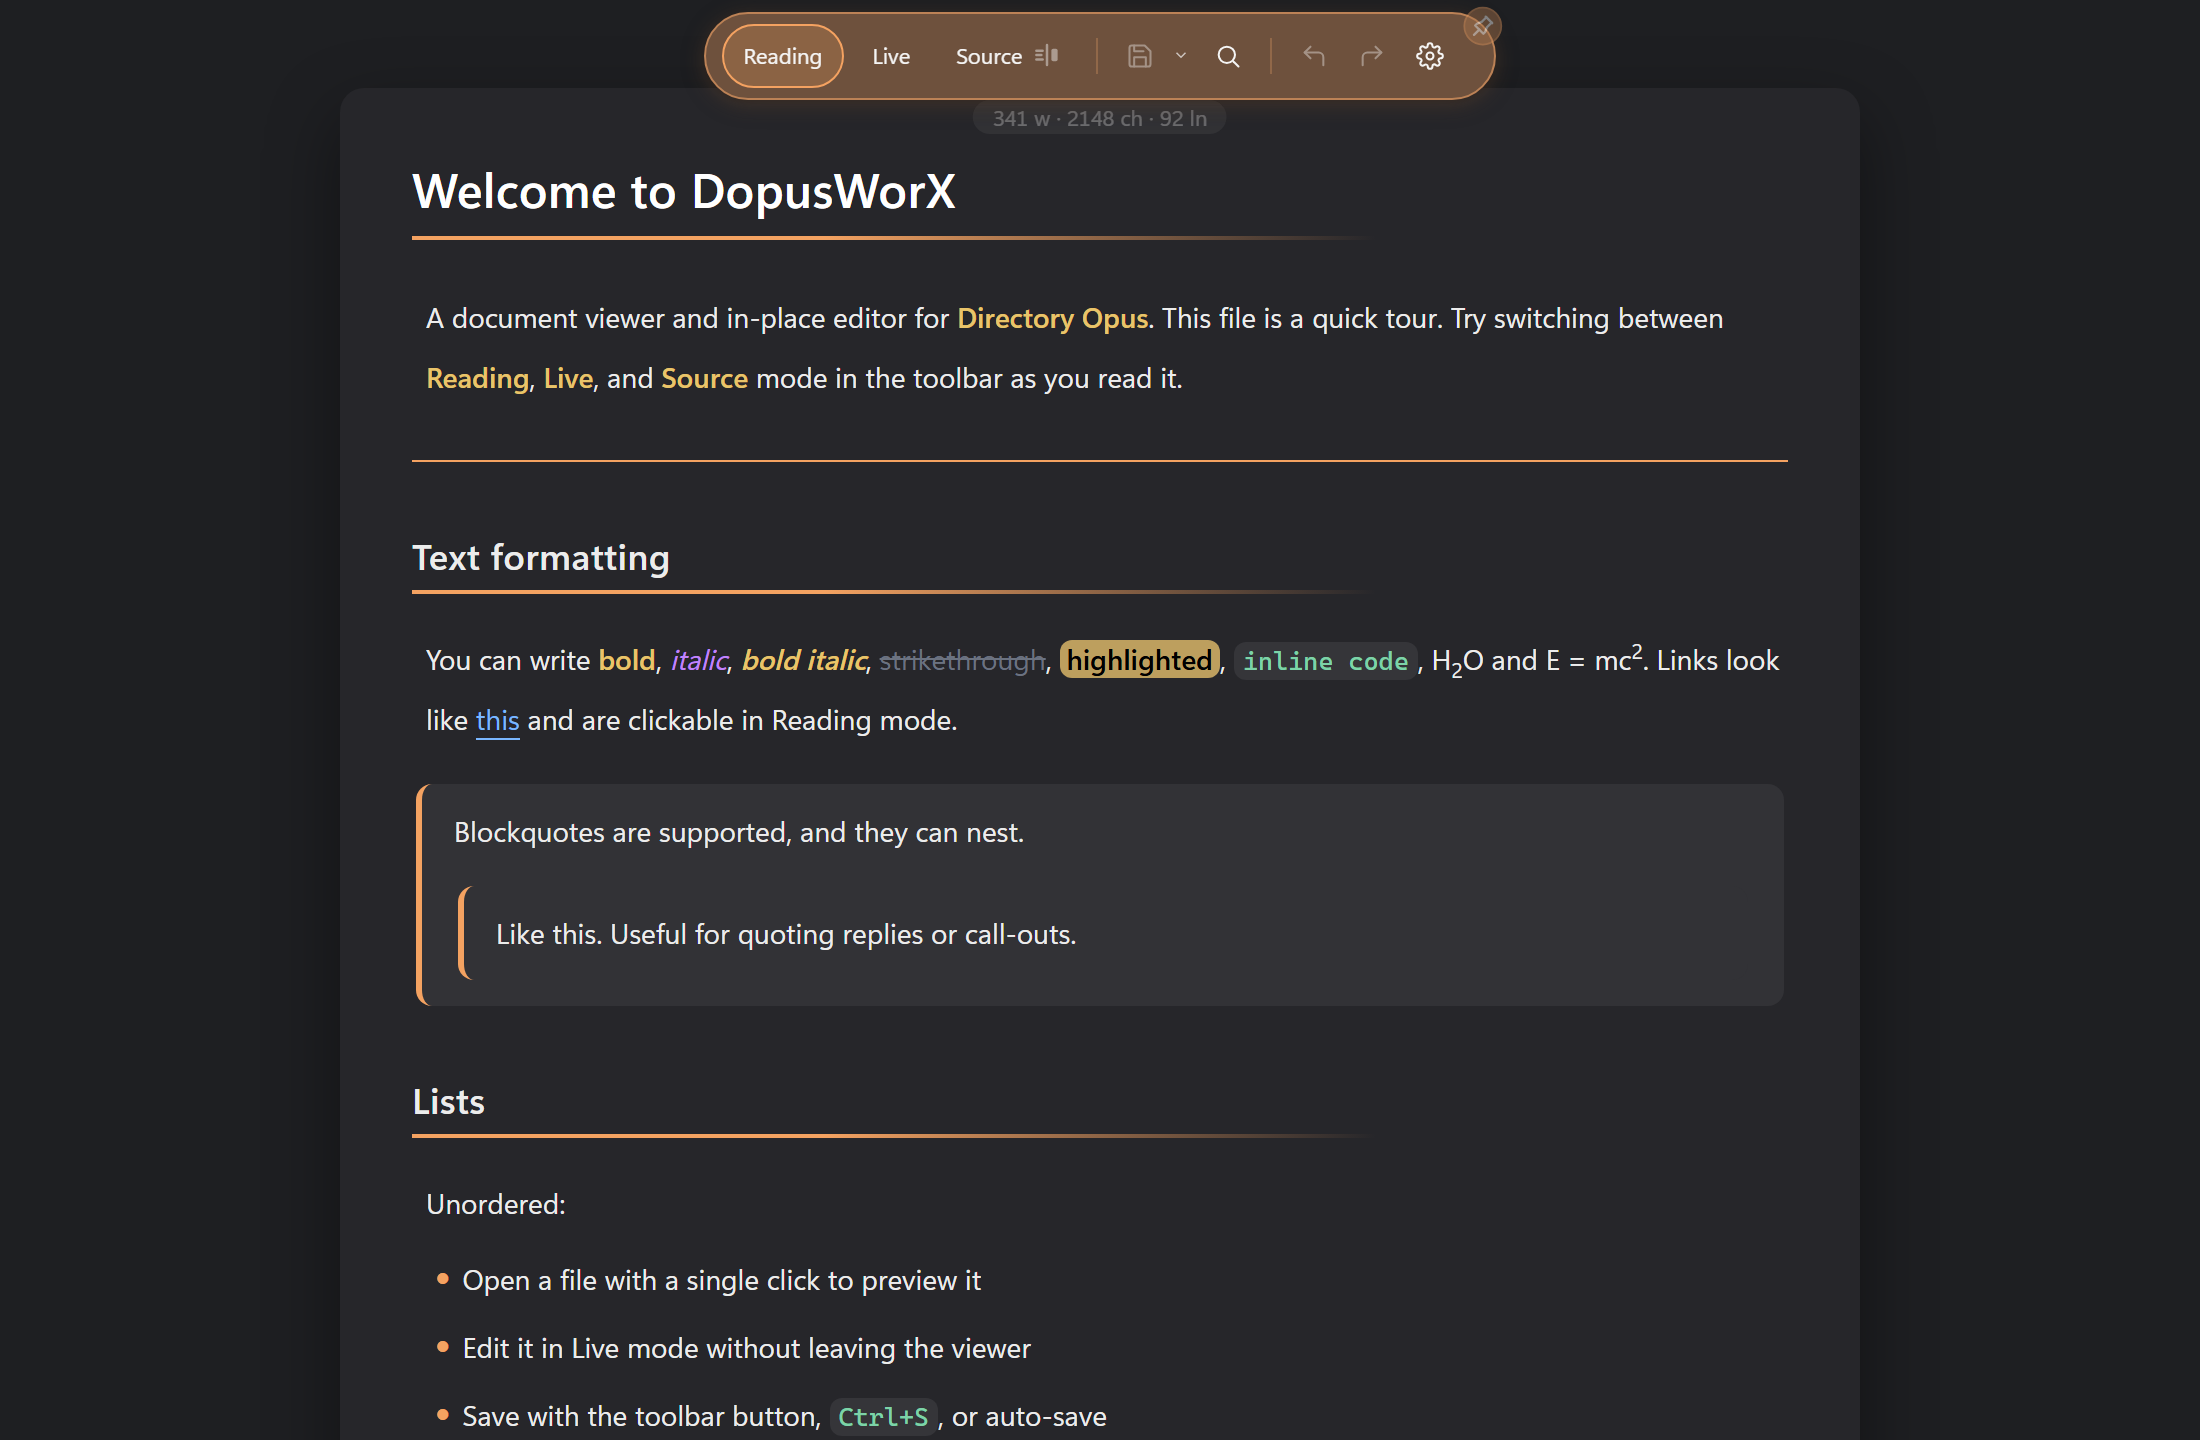Click the purple 'italic' word
The height and width of the screenshot is (1440, 2200).
click(698, 661)
